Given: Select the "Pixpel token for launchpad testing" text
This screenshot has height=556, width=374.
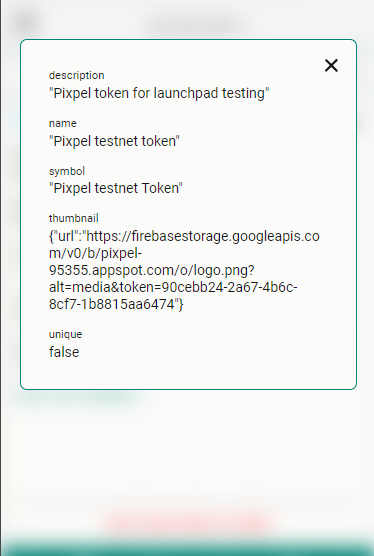Looking at the screenshot, I should (x=159, y=94).
